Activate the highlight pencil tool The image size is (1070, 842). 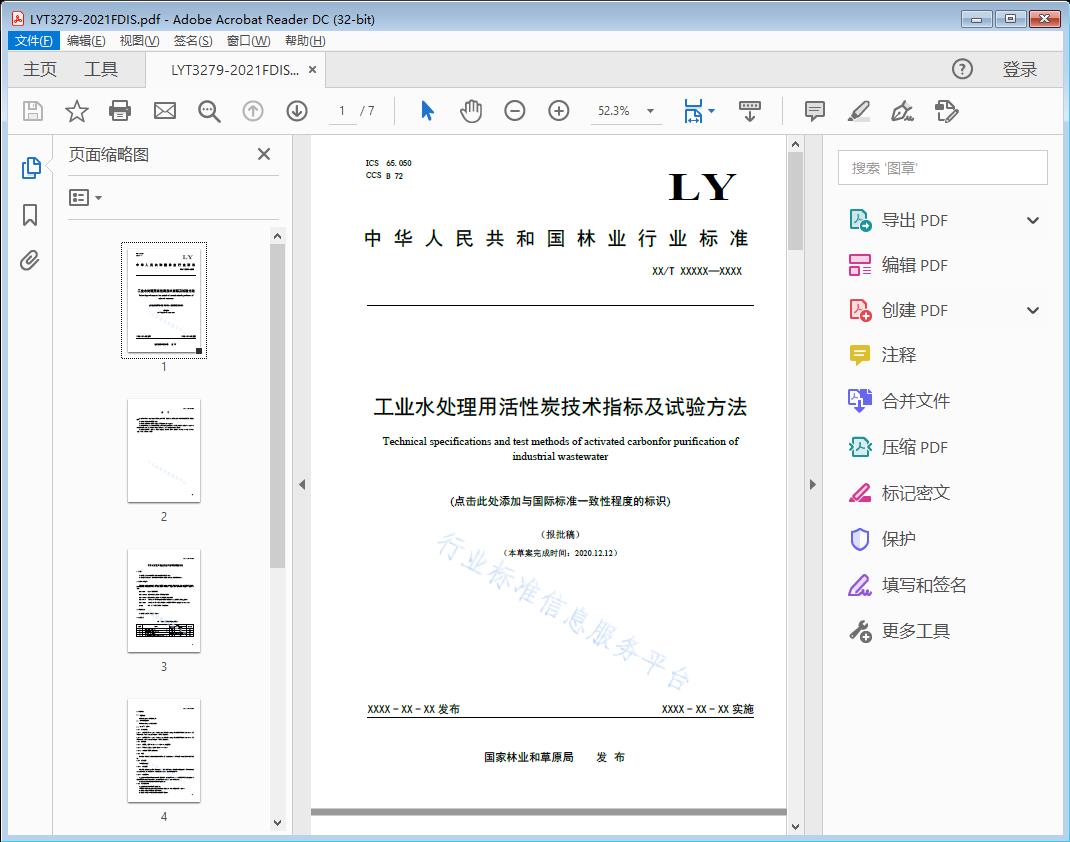pos(859,111)
